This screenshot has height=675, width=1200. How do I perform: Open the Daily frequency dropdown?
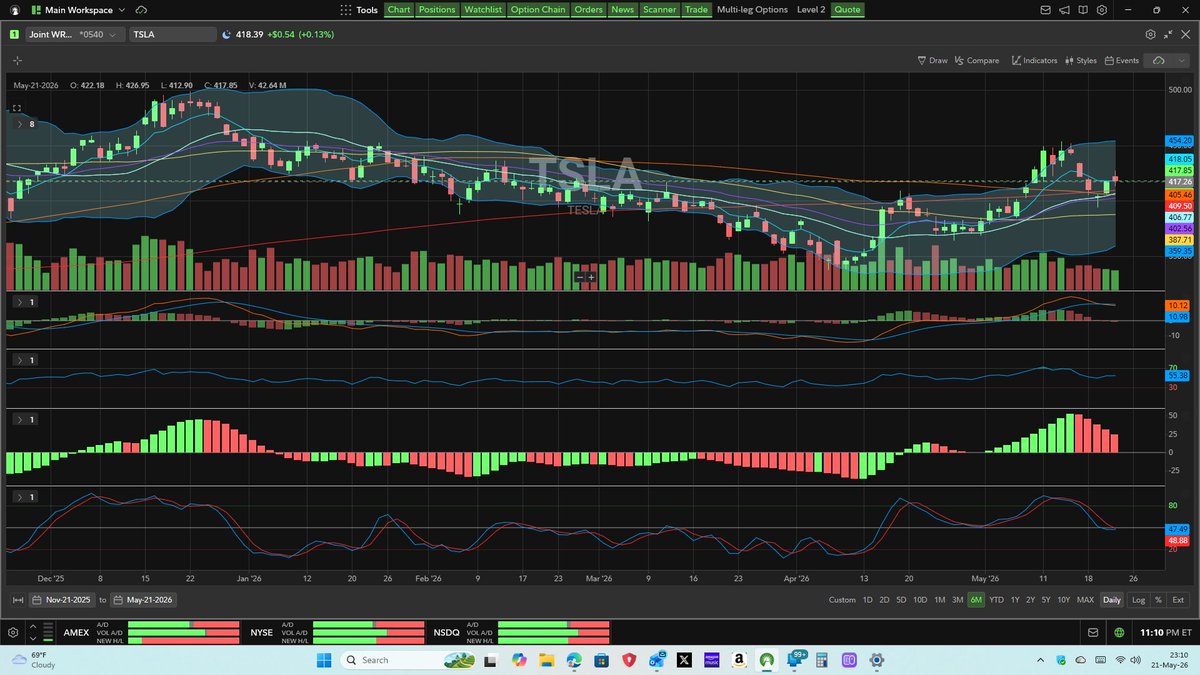[x=1111, y=600]
